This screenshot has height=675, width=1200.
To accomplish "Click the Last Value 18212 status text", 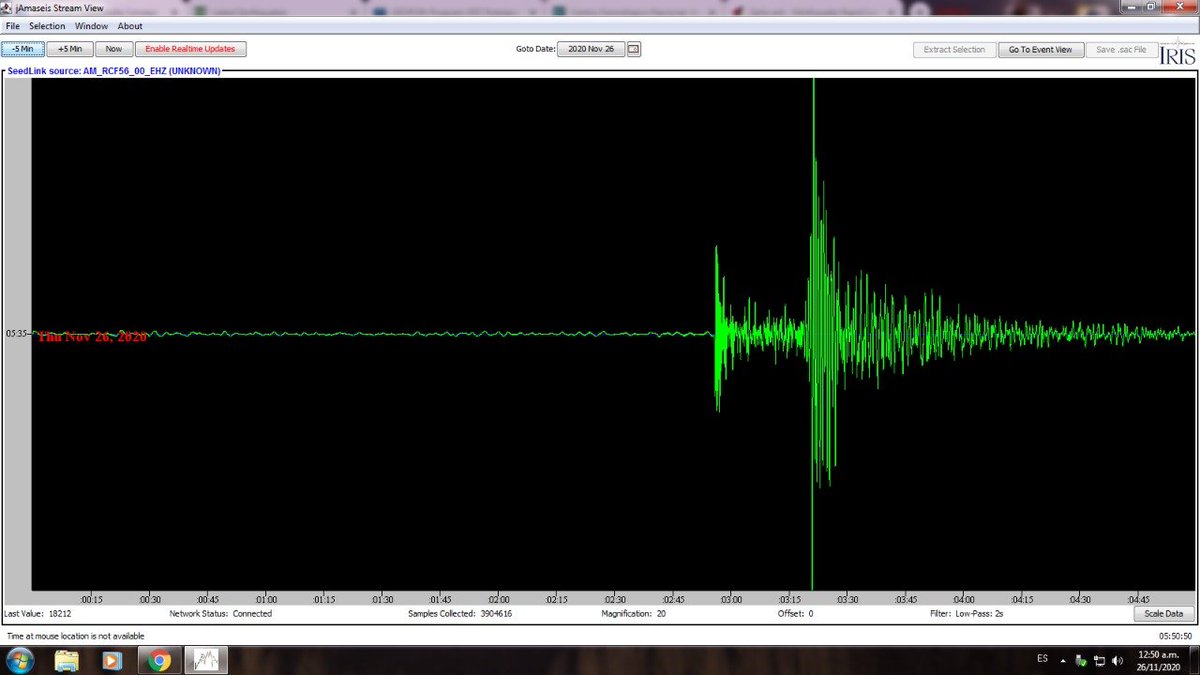I will pyautogui.click(x=36, y=614).
